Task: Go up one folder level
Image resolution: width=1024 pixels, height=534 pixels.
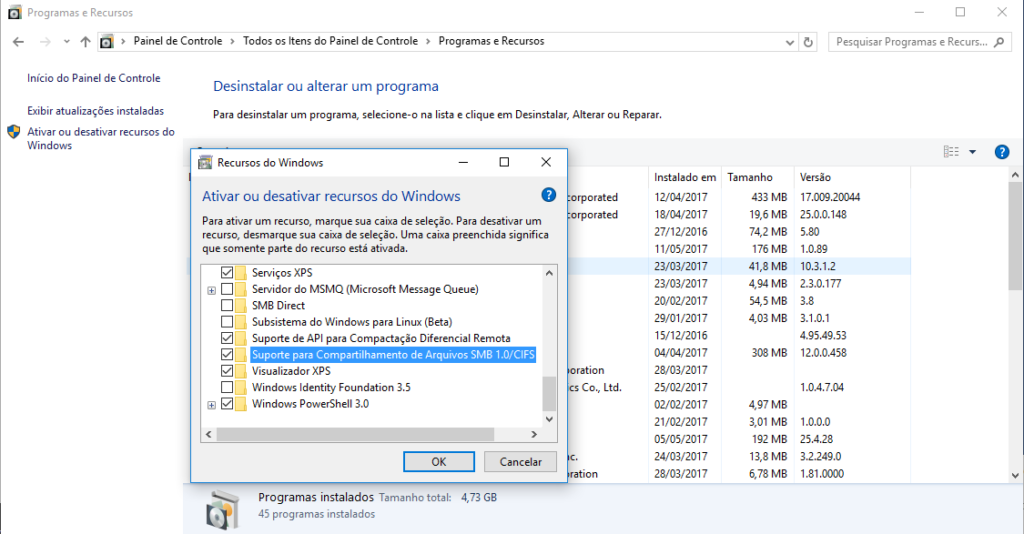Action: (86, 42)
